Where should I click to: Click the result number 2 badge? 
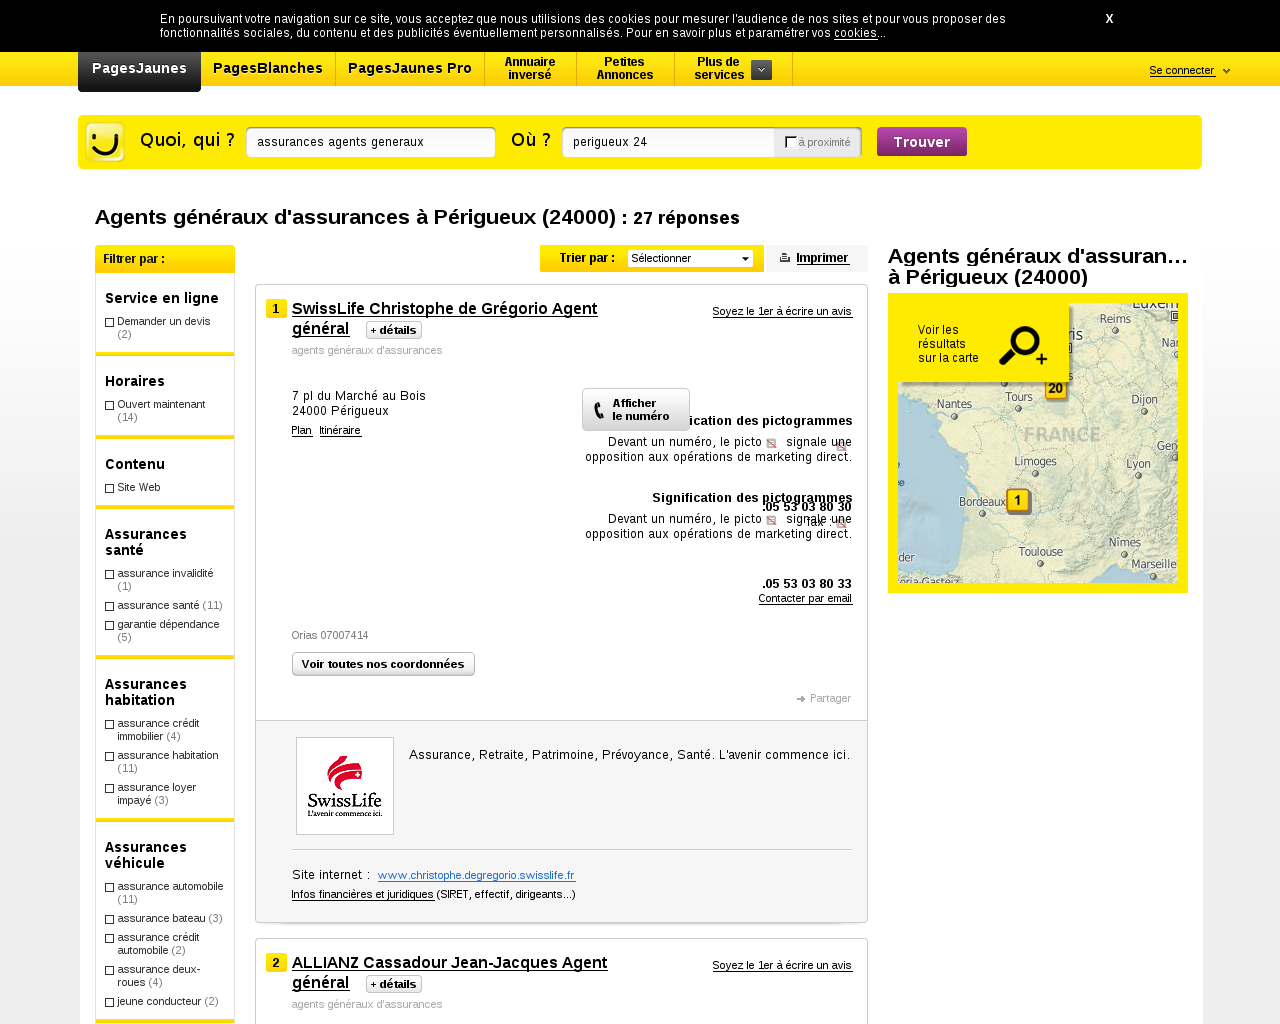point(276,963)
